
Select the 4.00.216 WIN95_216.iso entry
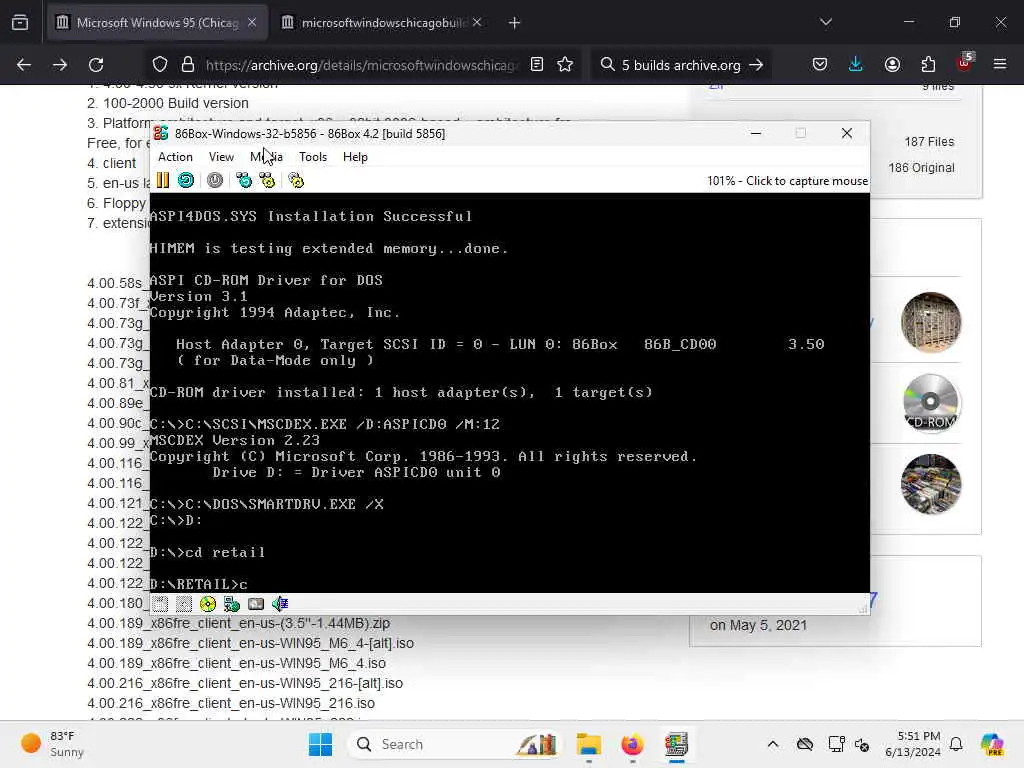231,703
